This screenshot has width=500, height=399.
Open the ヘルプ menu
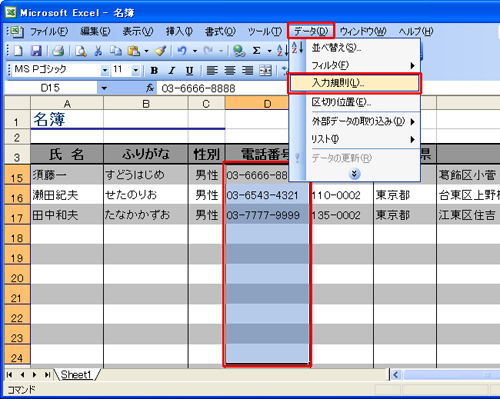pyautogui.click(x=416, y=32)
